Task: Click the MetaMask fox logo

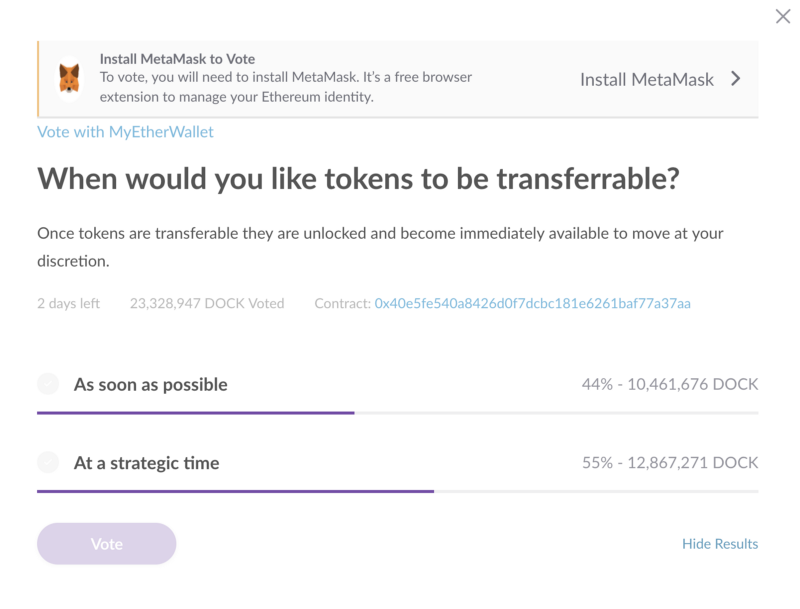Action: [x=69, y=79]
